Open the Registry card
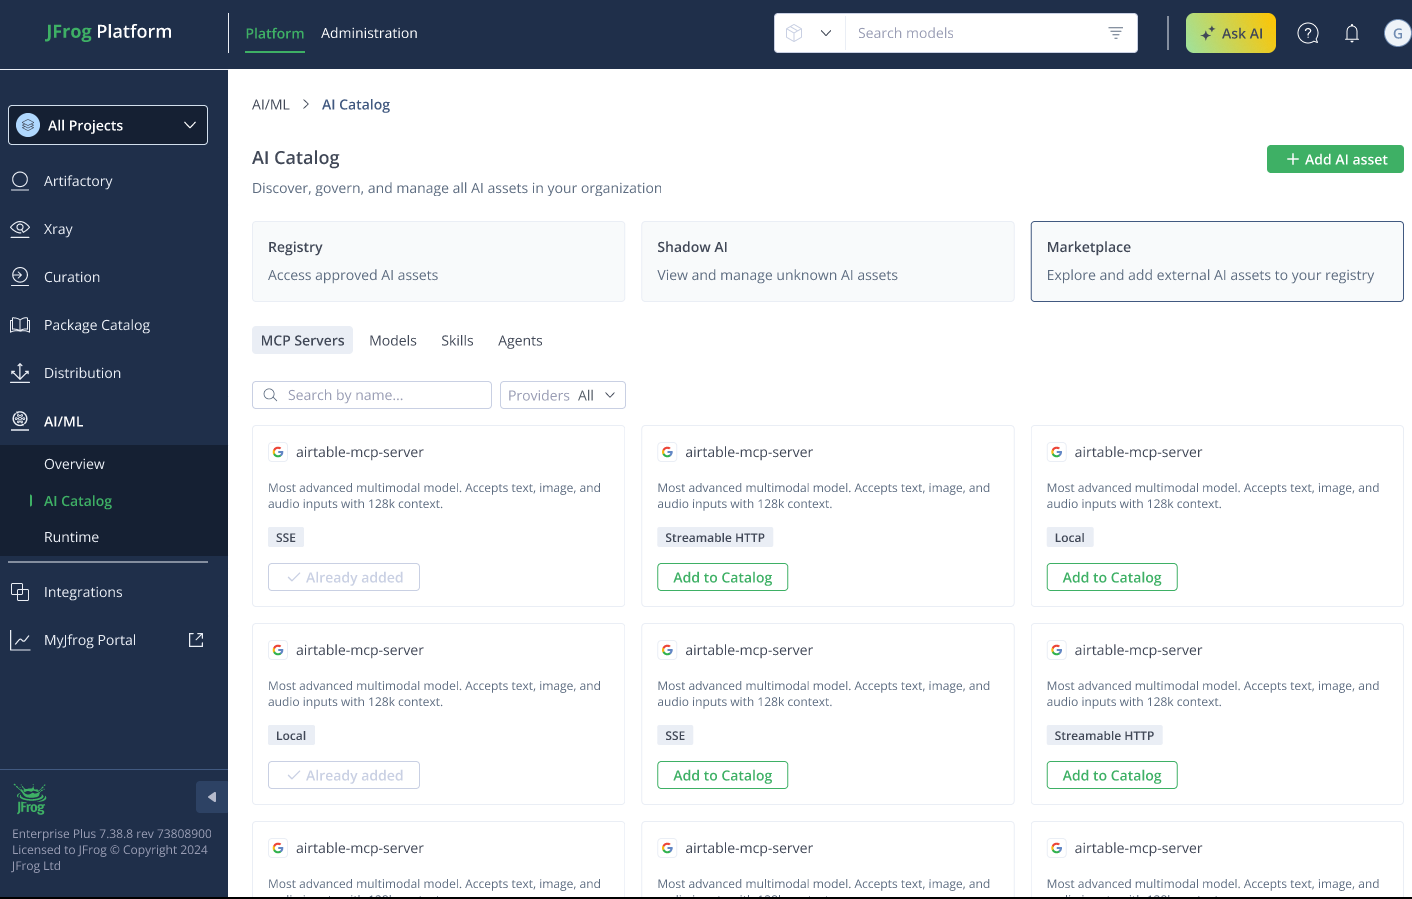1412x899 pixels. (438, 261)
